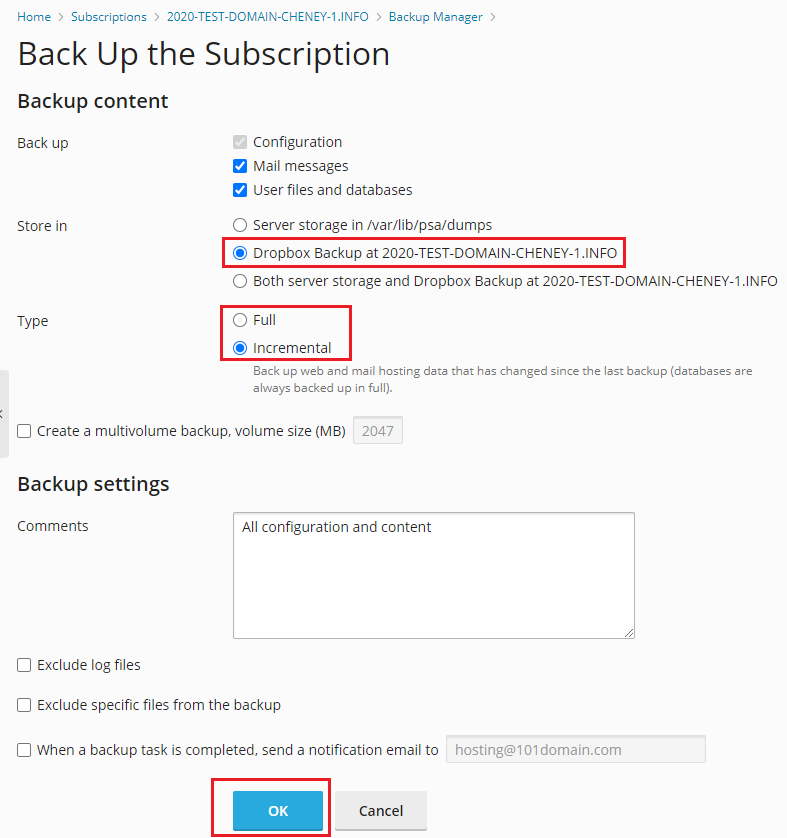Click the notification email address field

(x=575, y=749)
